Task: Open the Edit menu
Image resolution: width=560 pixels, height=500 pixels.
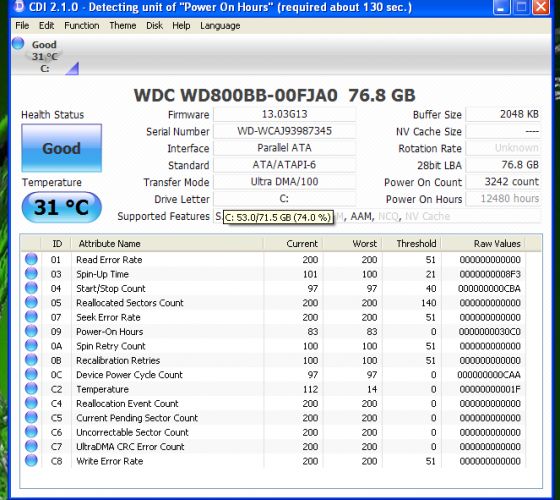Action: pos(46,26)
